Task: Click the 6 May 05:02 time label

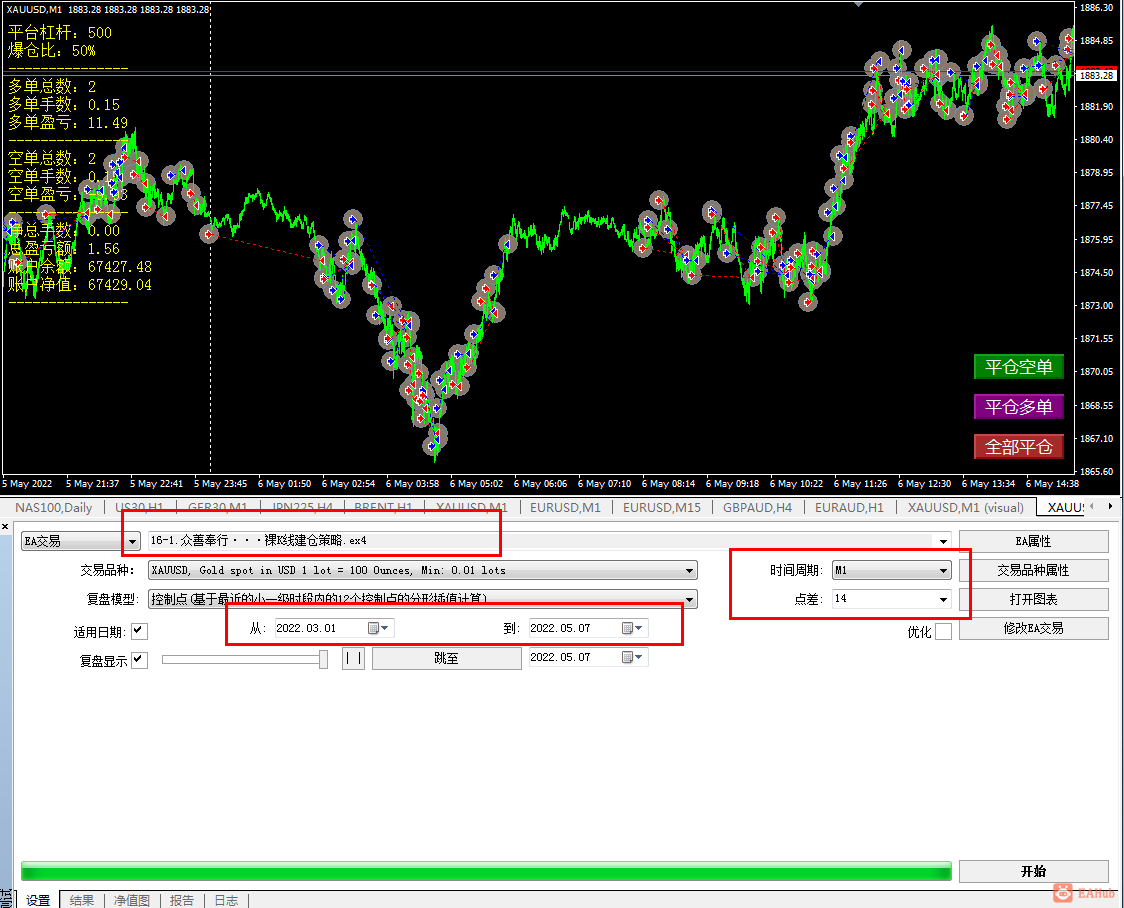Action: tap(476, 484)
